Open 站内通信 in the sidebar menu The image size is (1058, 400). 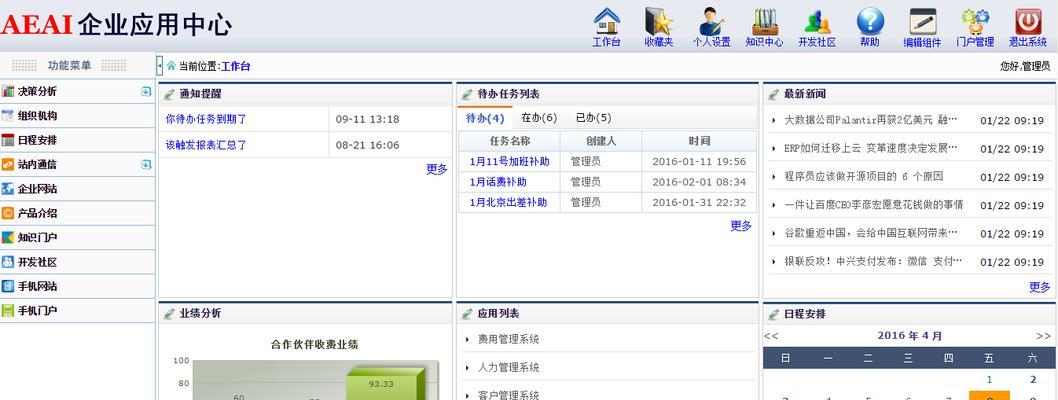click(x=77, y=165)
